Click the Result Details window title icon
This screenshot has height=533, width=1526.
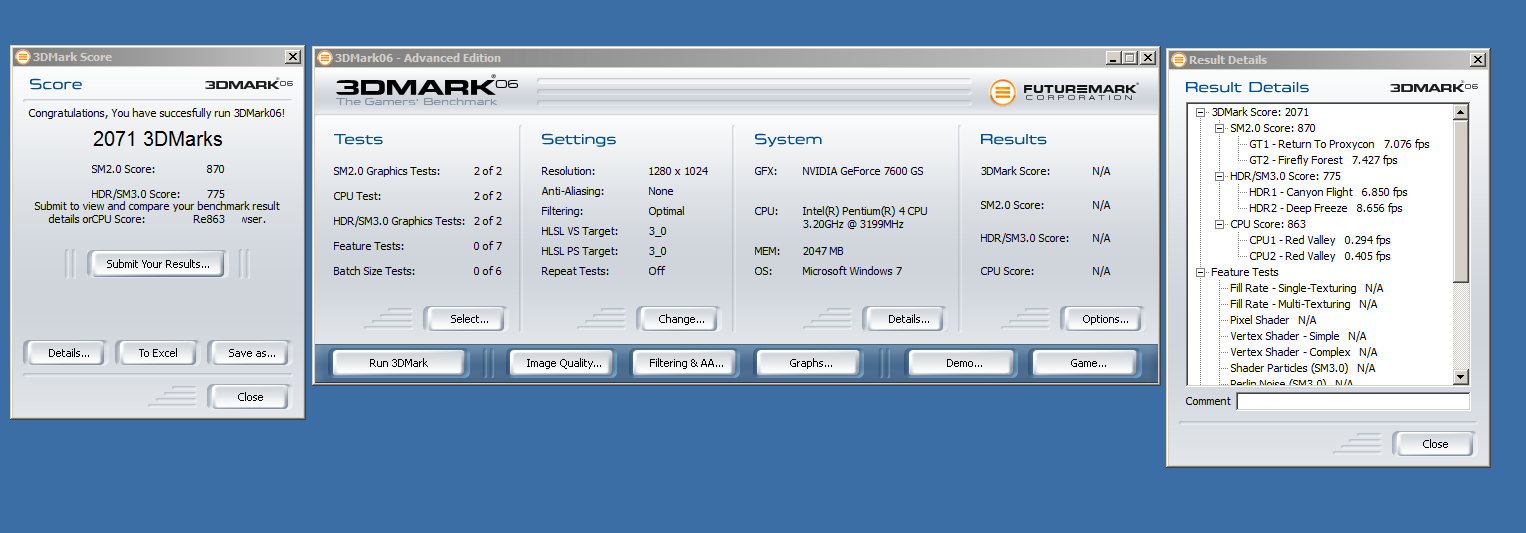coord(1179,60)
